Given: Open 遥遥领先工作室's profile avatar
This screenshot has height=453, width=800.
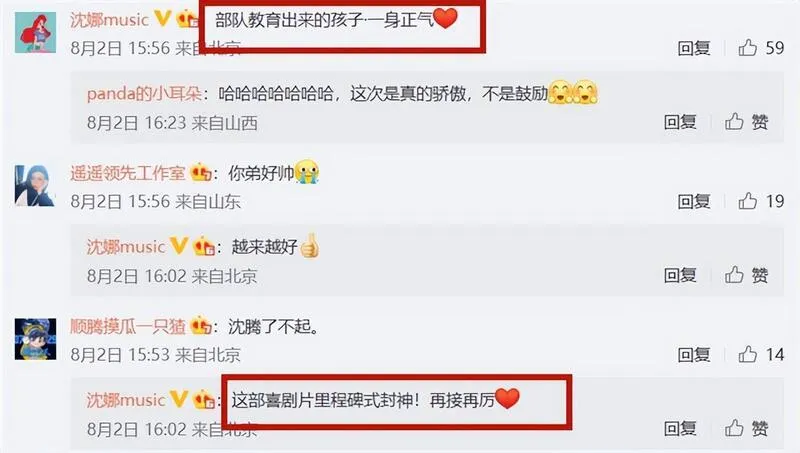Looking at the screenshot, I should pos(35,186).
